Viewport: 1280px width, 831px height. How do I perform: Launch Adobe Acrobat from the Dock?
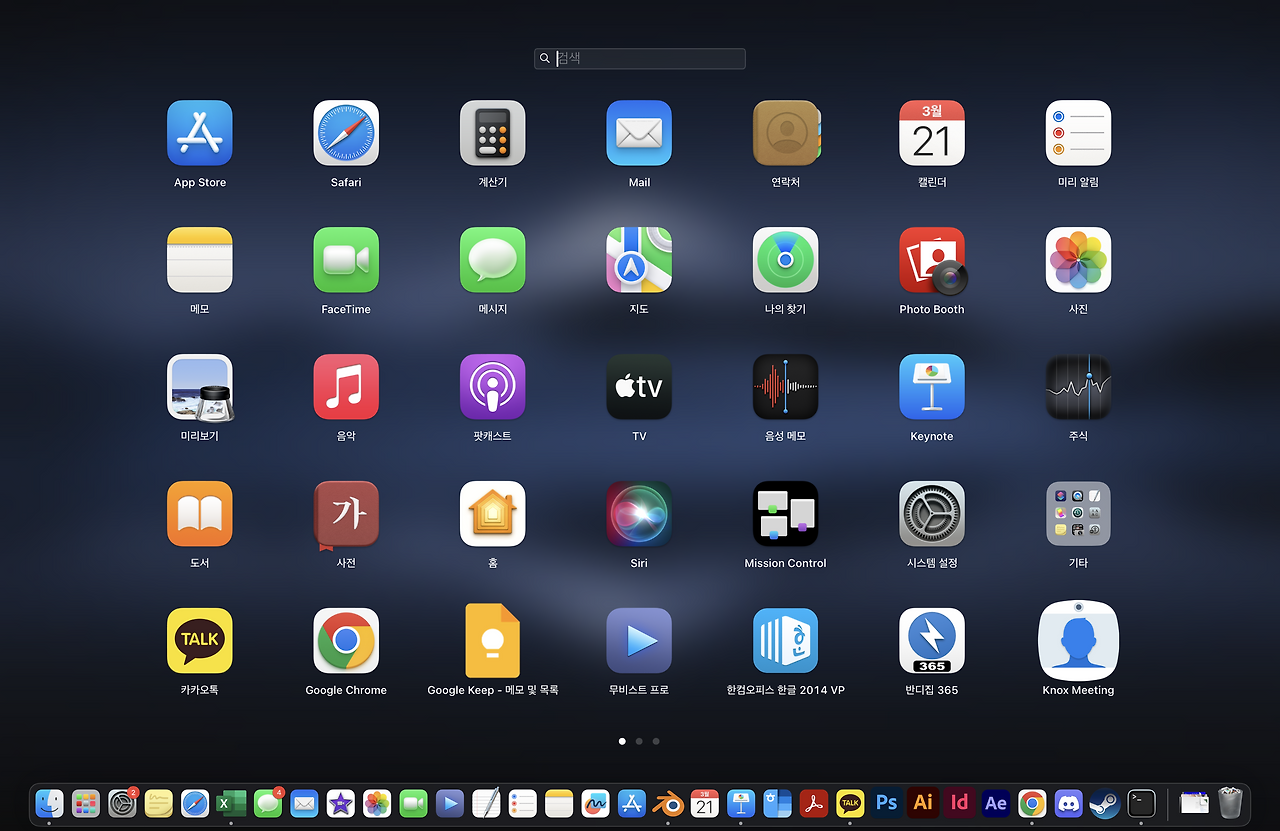814,803
